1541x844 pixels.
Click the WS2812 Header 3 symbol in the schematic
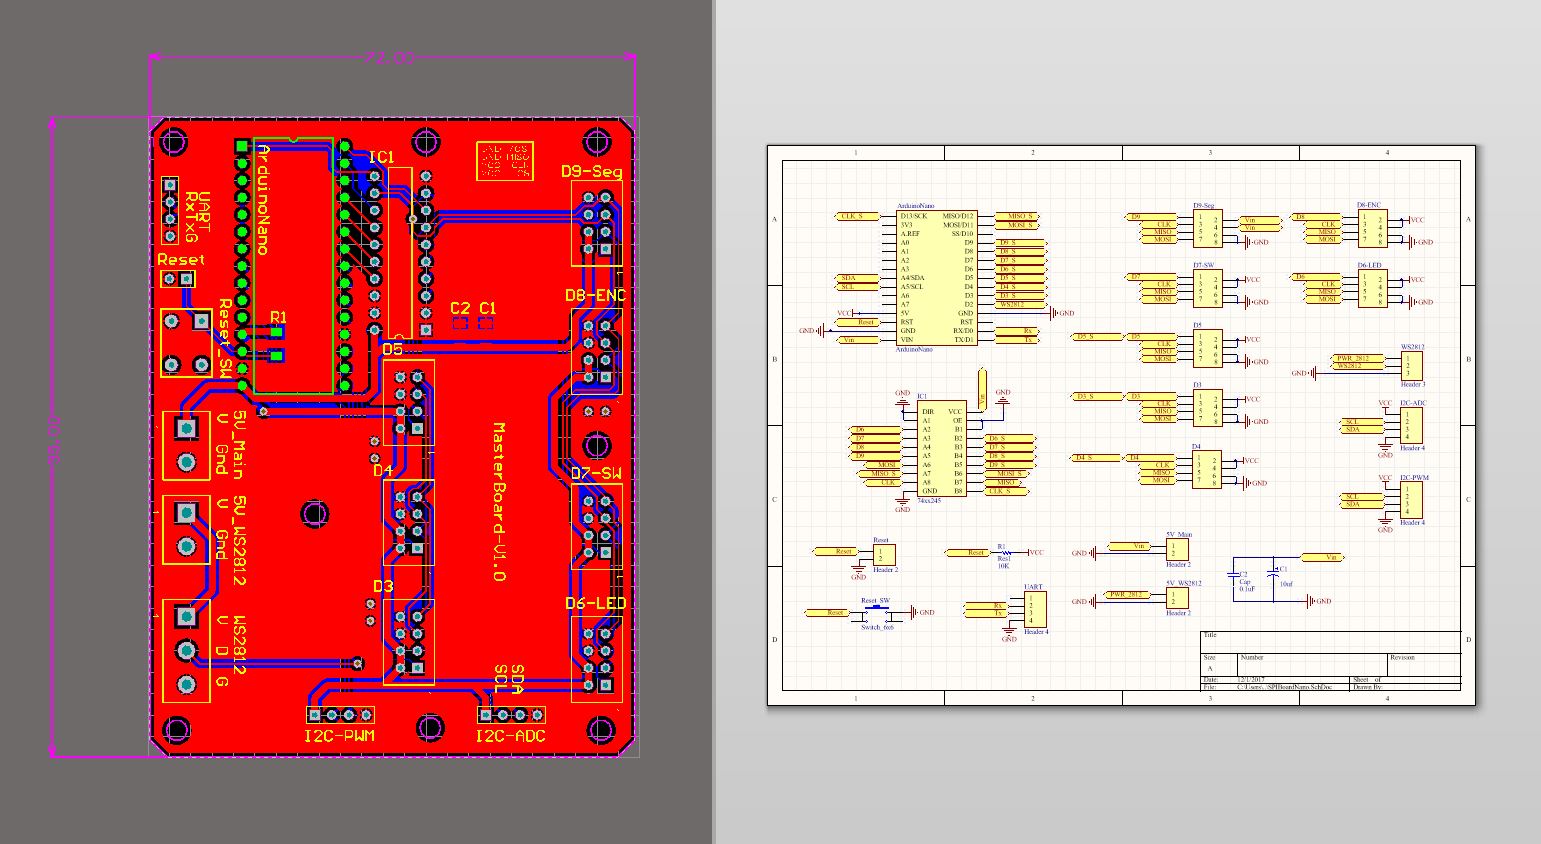click(x=1412, y=366)
